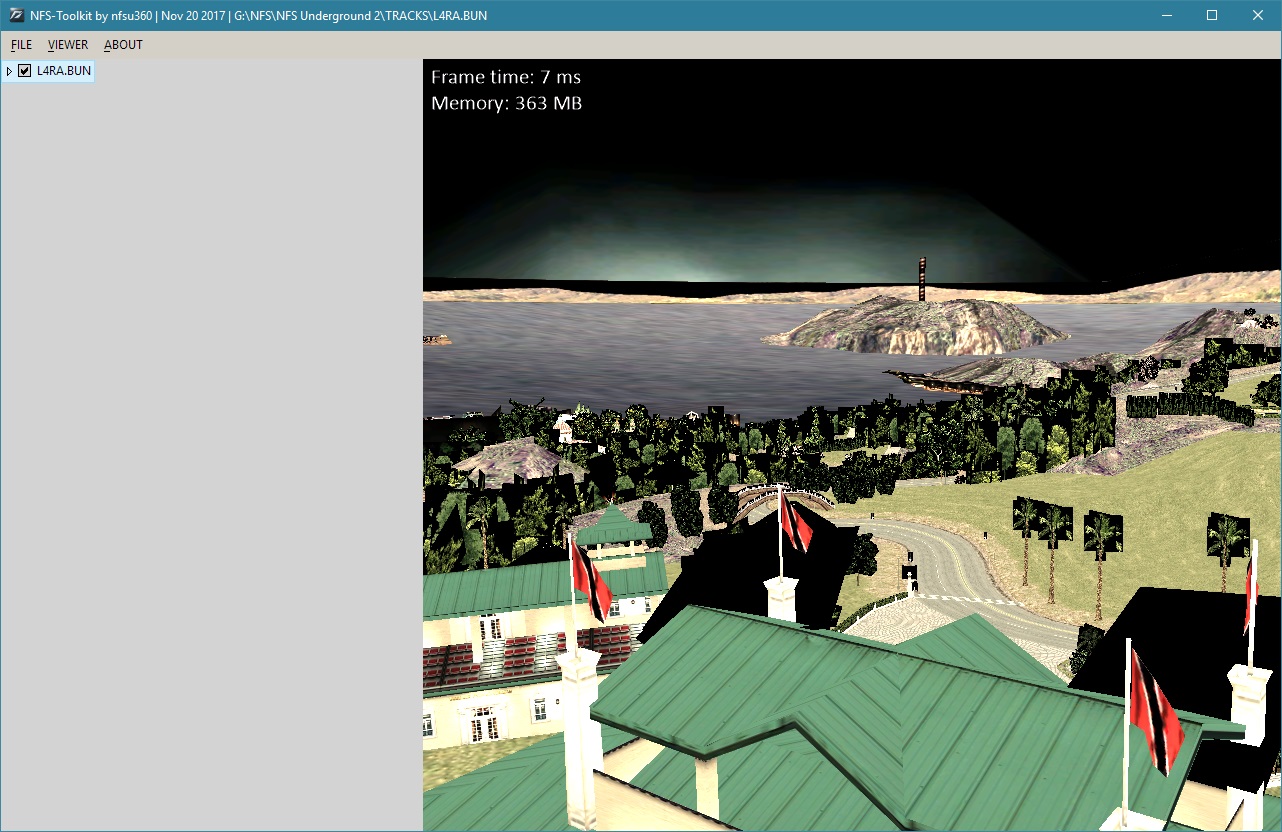Uncheck the L4RA.BUN checkbox
This screenshot has width=1282, height=832.
pyautogui.click(x=25, y=71)
